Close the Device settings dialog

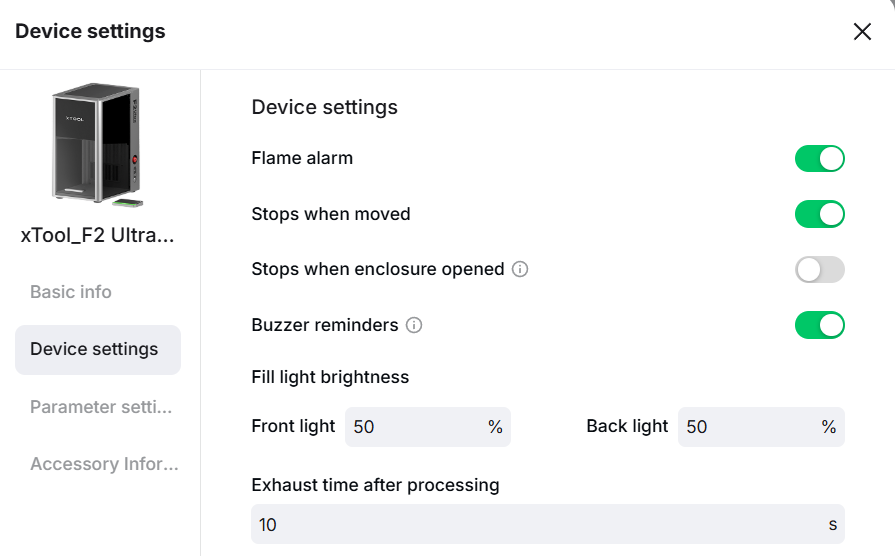[x=862, y=32]
